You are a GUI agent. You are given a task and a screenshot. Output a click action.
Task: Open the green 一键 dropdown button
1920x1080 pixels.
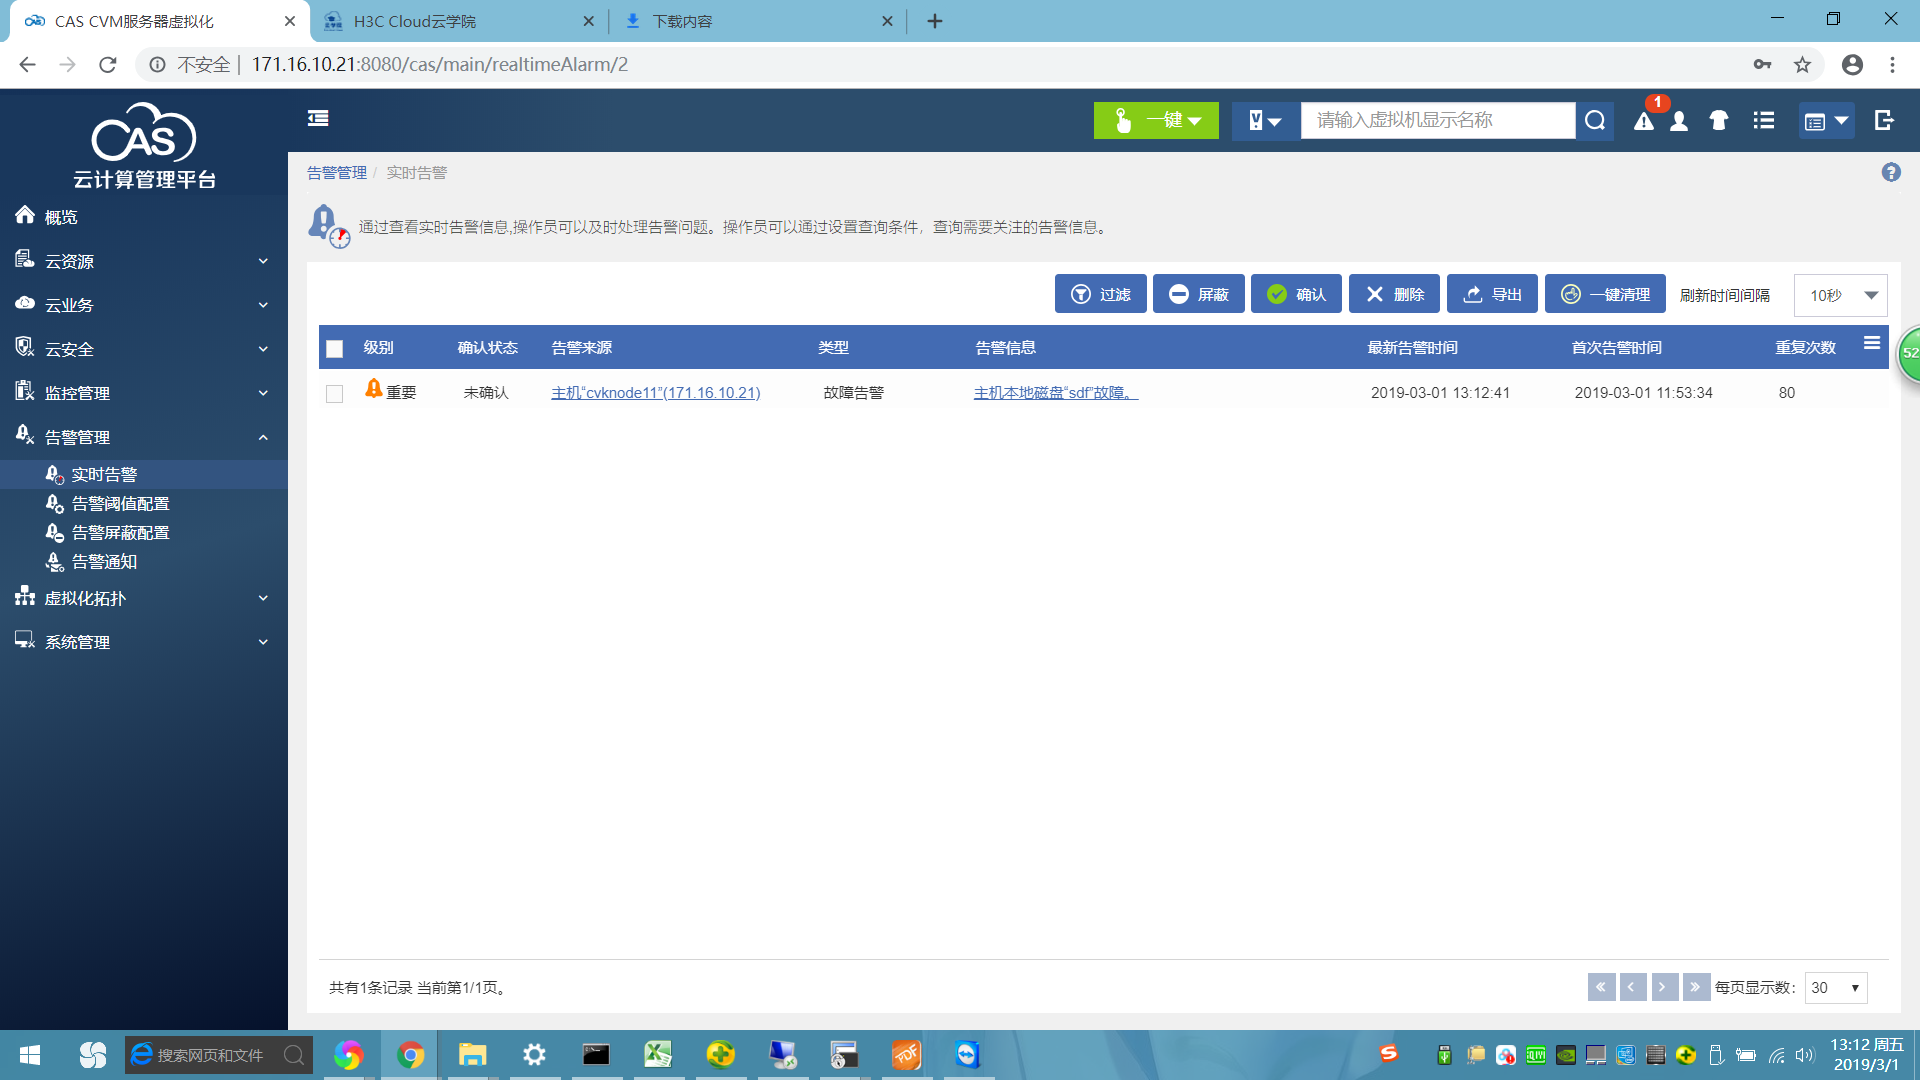(1156, 121)
